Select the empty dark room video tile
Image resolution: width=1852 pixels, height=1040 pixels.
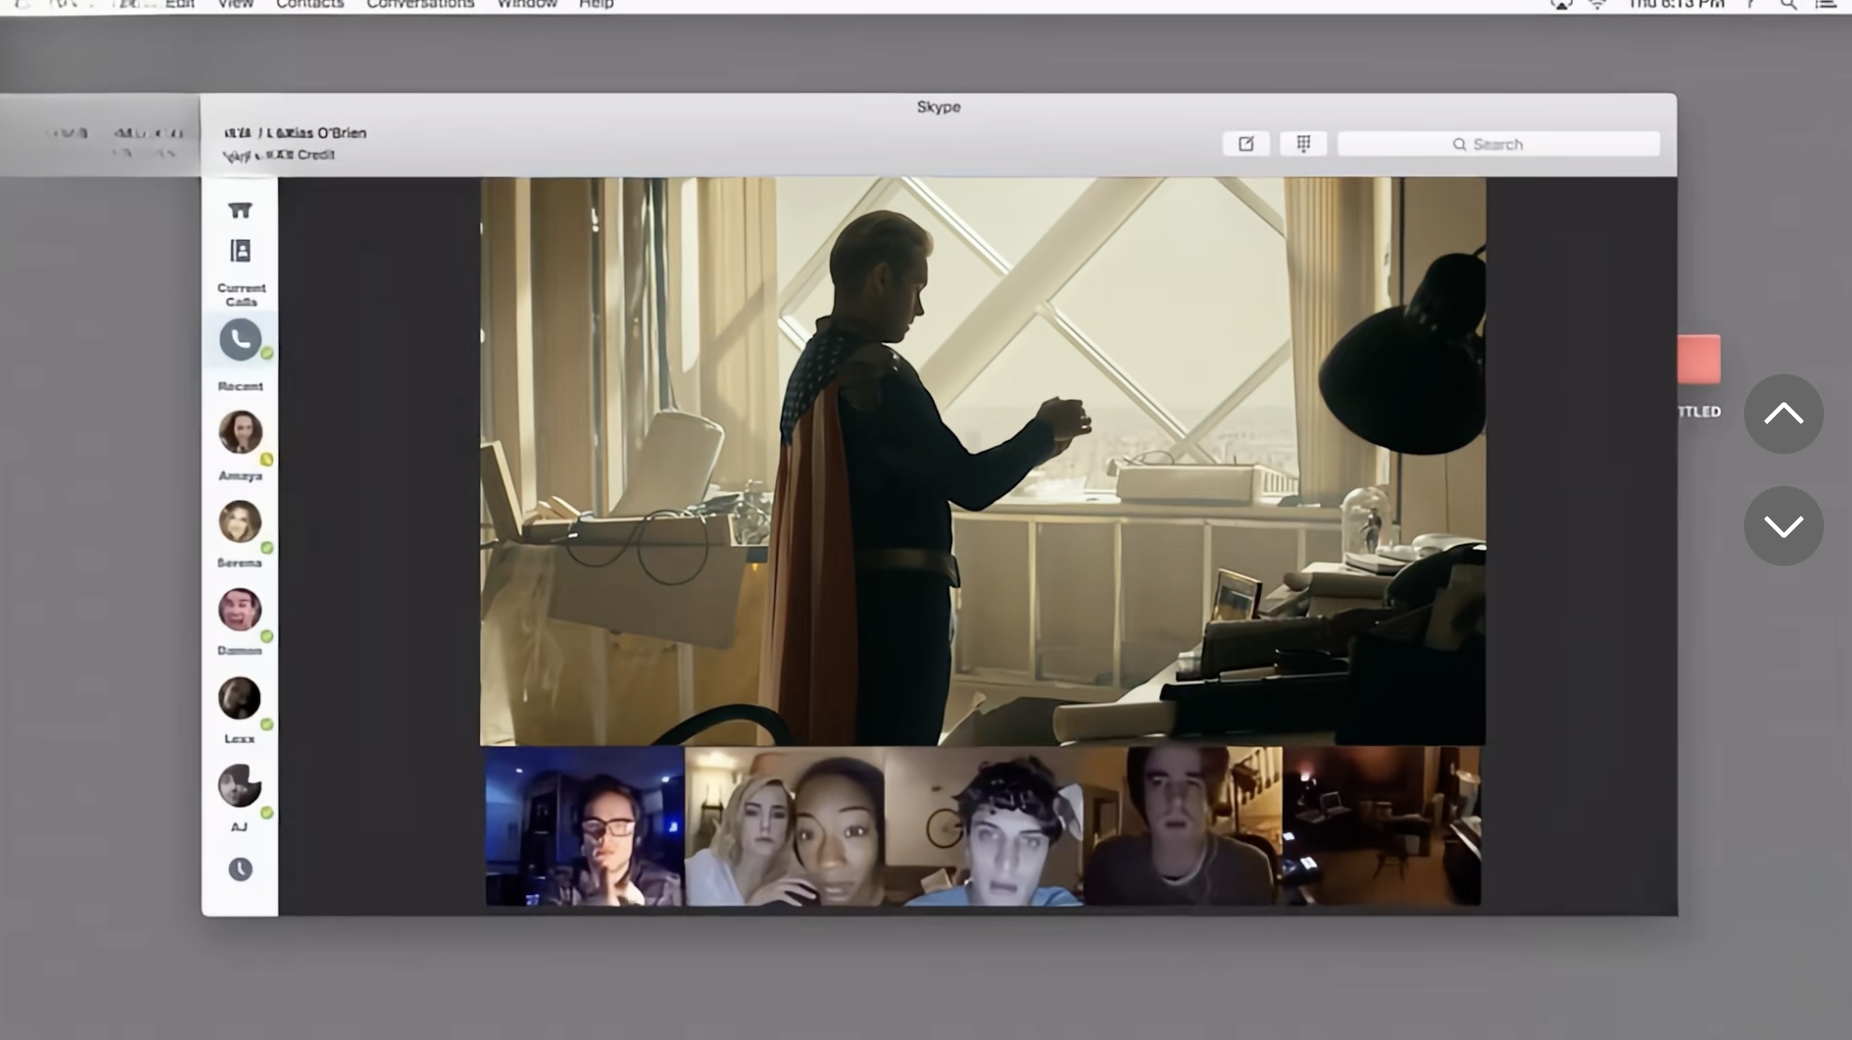pyautogui.click(x=1382, y=826)
